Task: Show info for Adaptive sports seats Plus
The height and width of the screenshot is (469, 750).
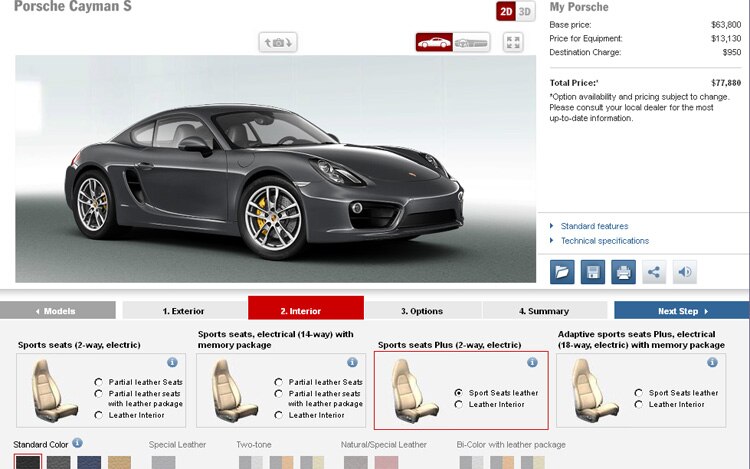Action: (712, 362)
